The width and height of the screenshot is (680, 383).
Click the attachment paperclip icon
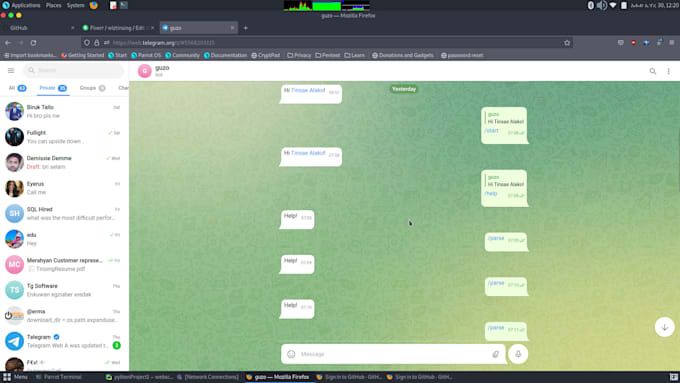[495, 354]
